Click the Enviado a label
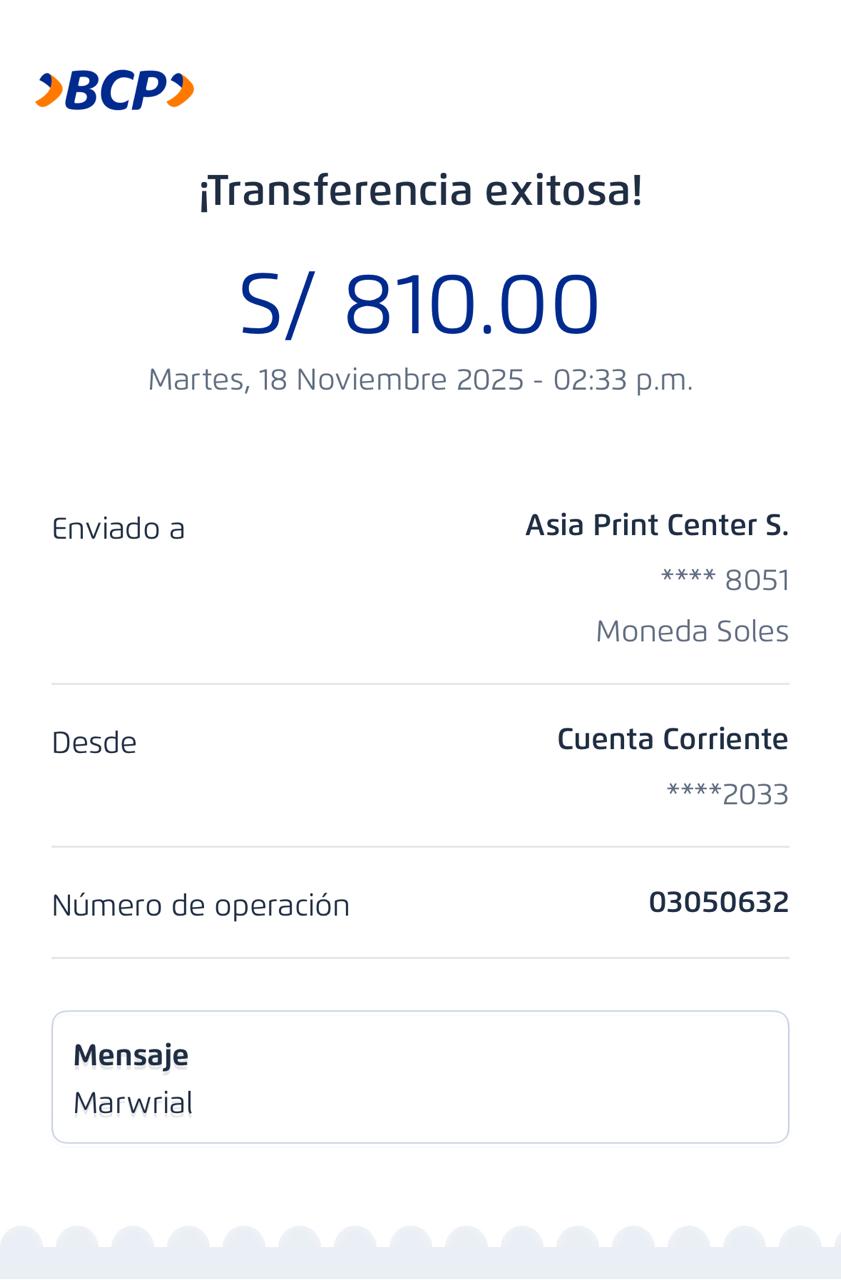Viewport: 841px width, 1280px height. [118, 528]
